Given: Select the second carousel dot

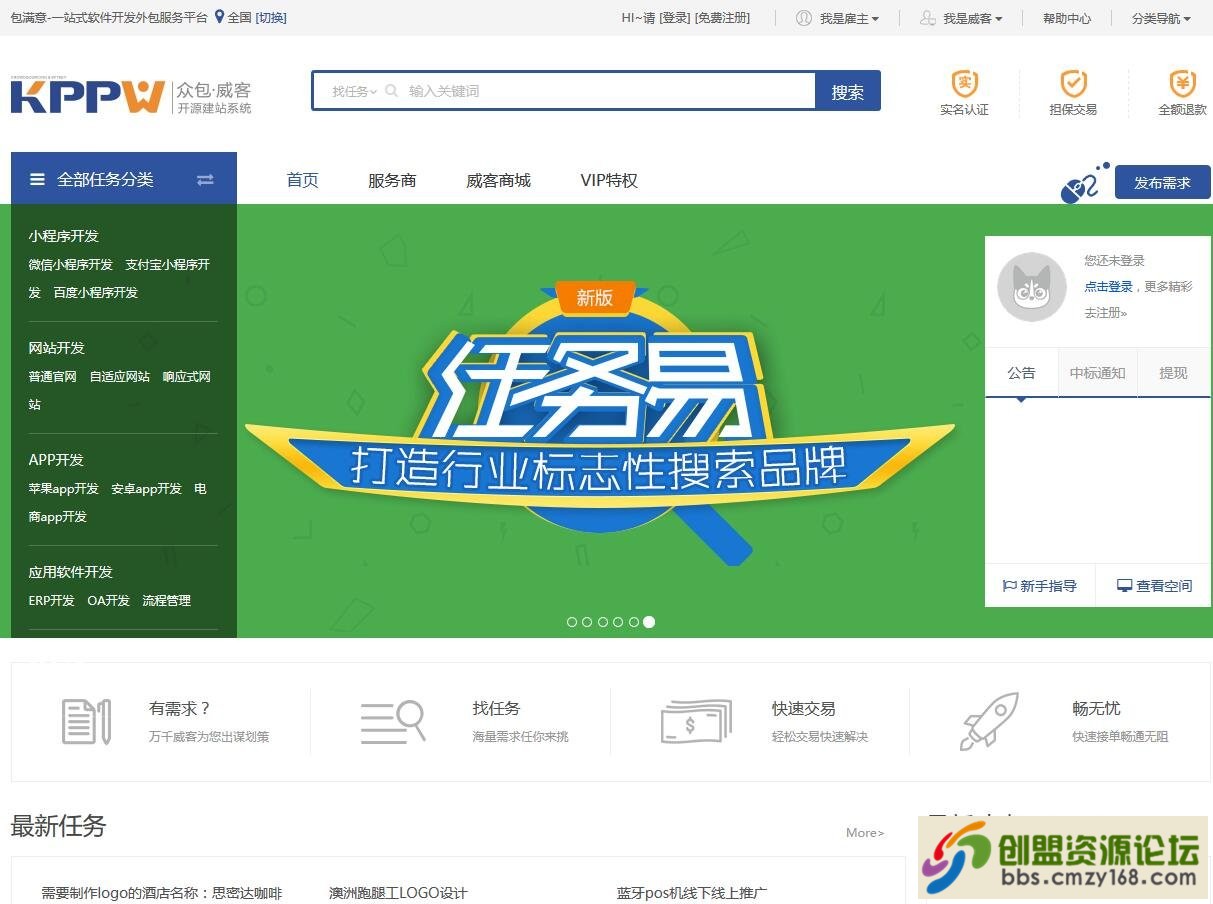Looking at the screenshot, I should [x=587, y=622].
